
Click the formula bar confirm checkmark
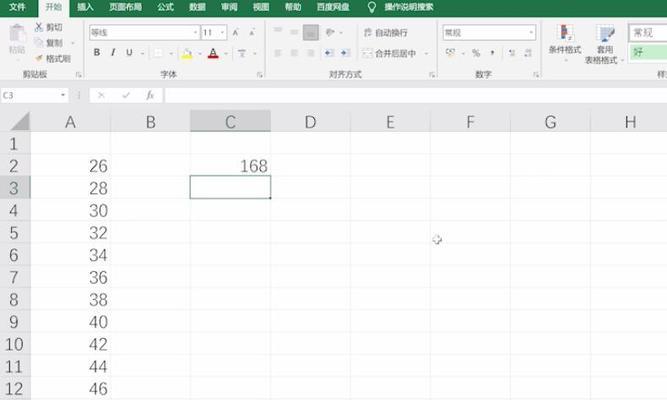[125, 95]
